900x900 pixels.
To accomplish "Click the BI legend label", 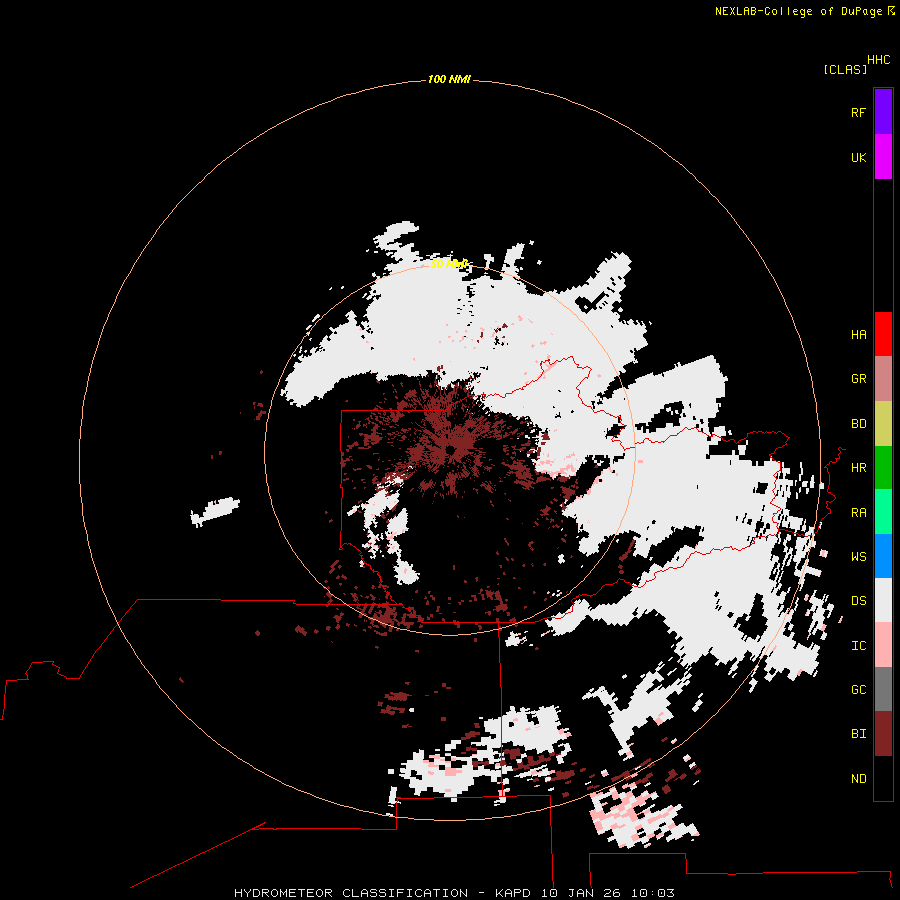I will (x=858, y=734).
